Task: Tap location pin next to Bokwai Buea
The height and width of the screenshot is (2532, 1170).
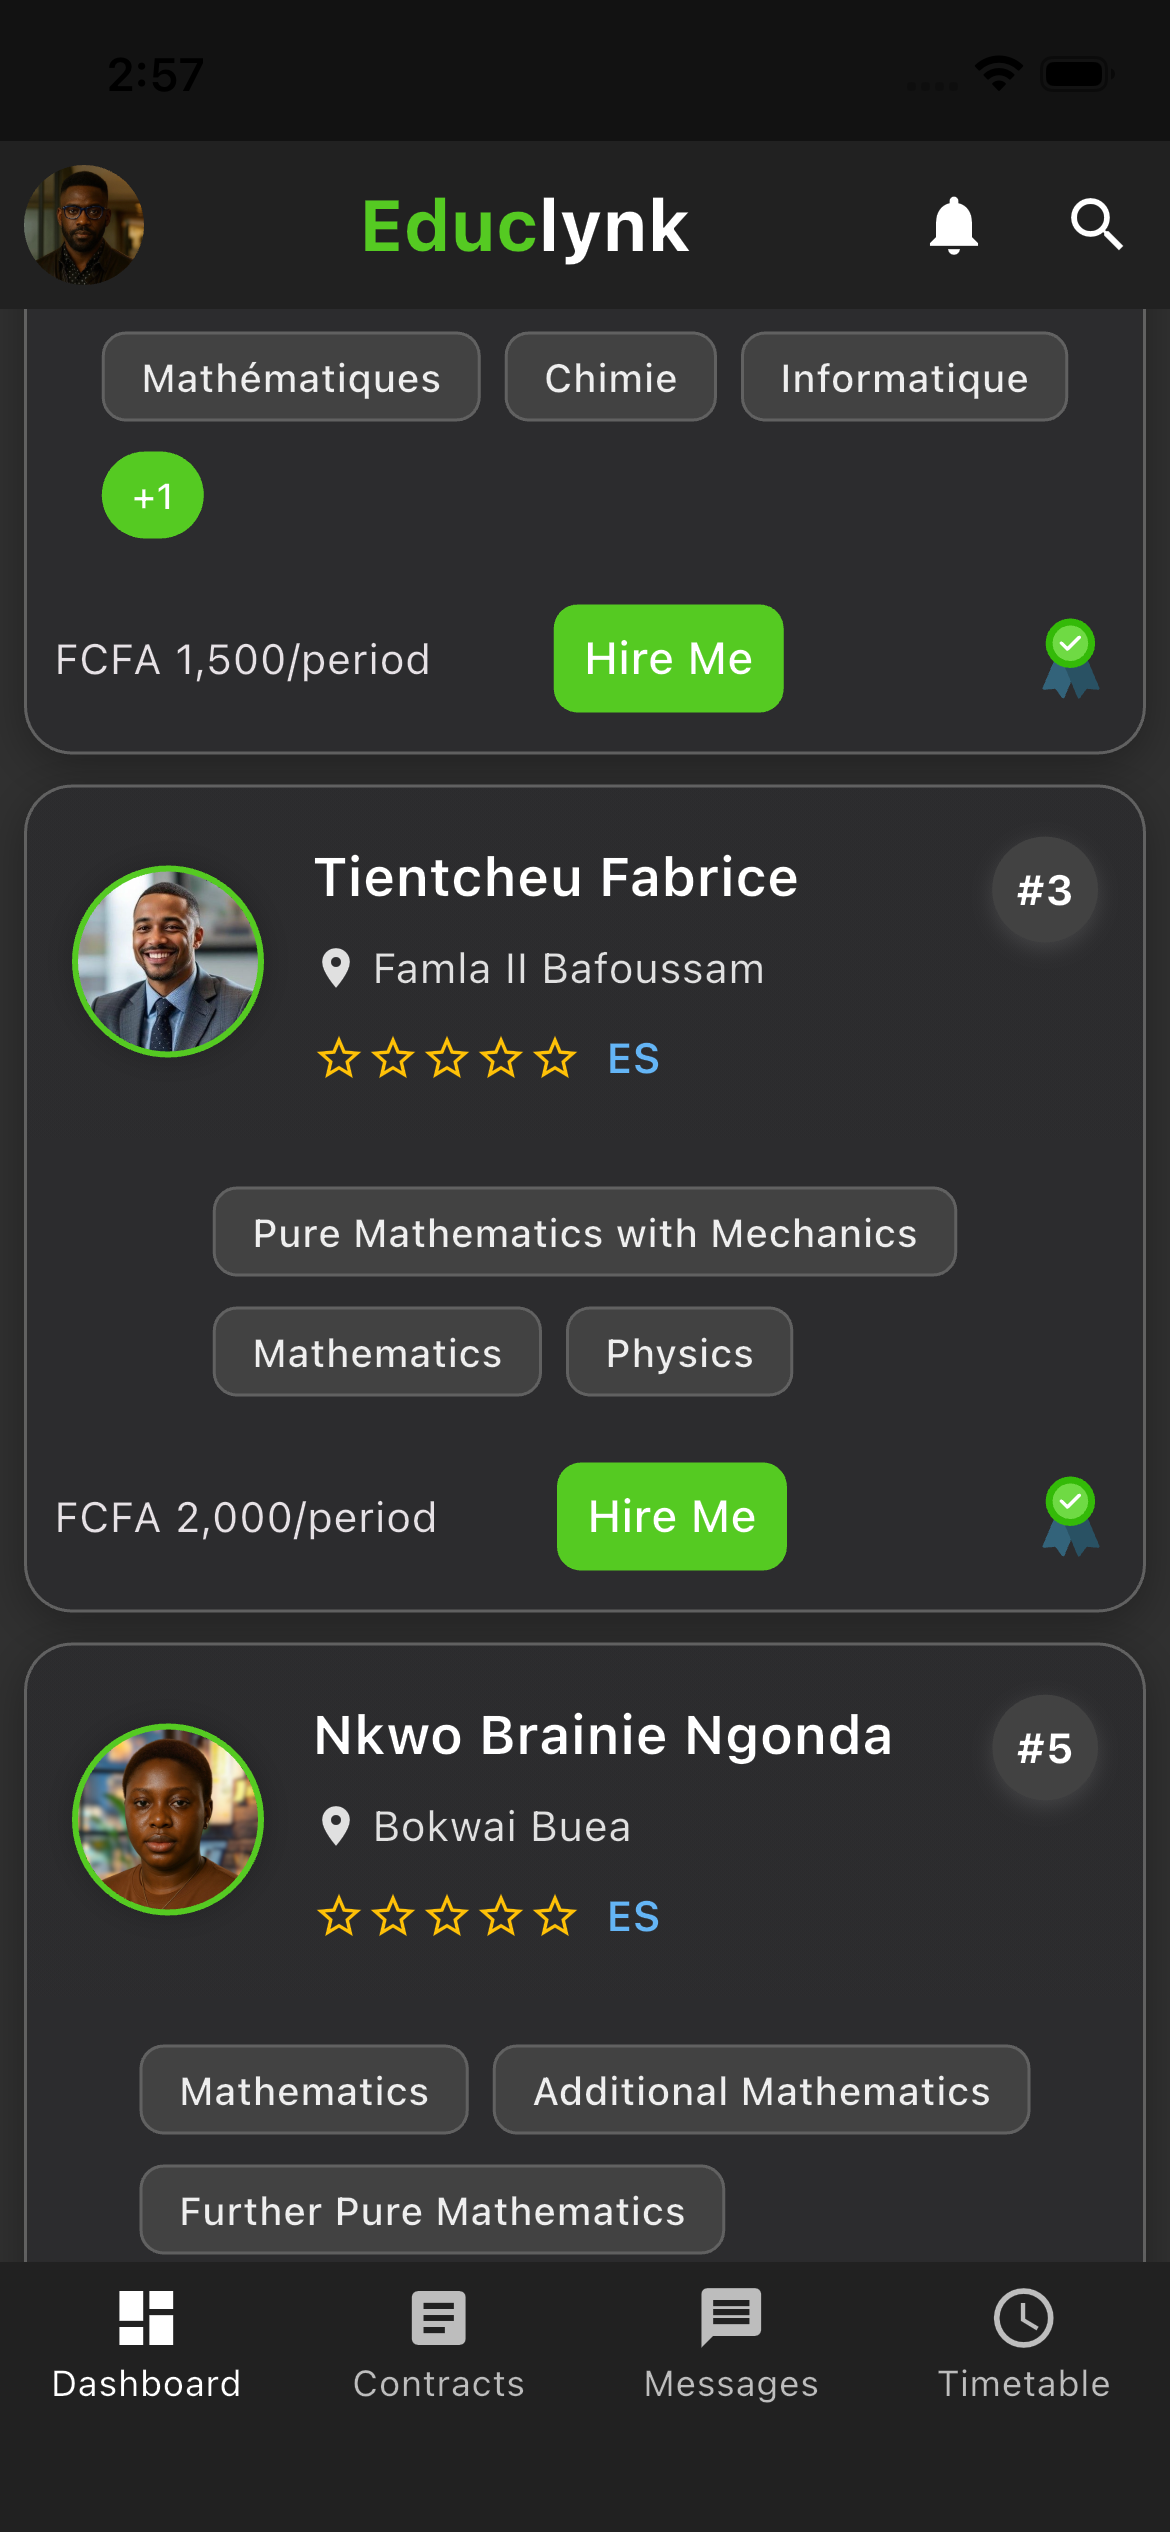Action: 336,1826
